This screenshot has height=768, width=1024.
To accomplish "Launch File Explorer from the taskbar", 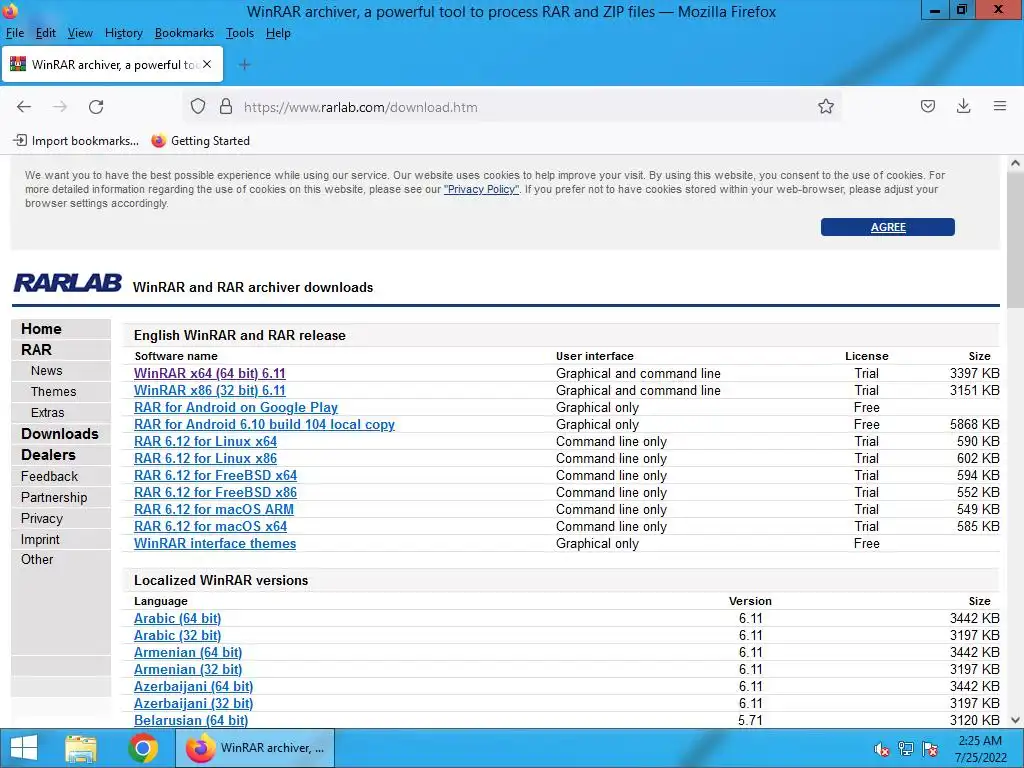I will [x=81, y=748].
